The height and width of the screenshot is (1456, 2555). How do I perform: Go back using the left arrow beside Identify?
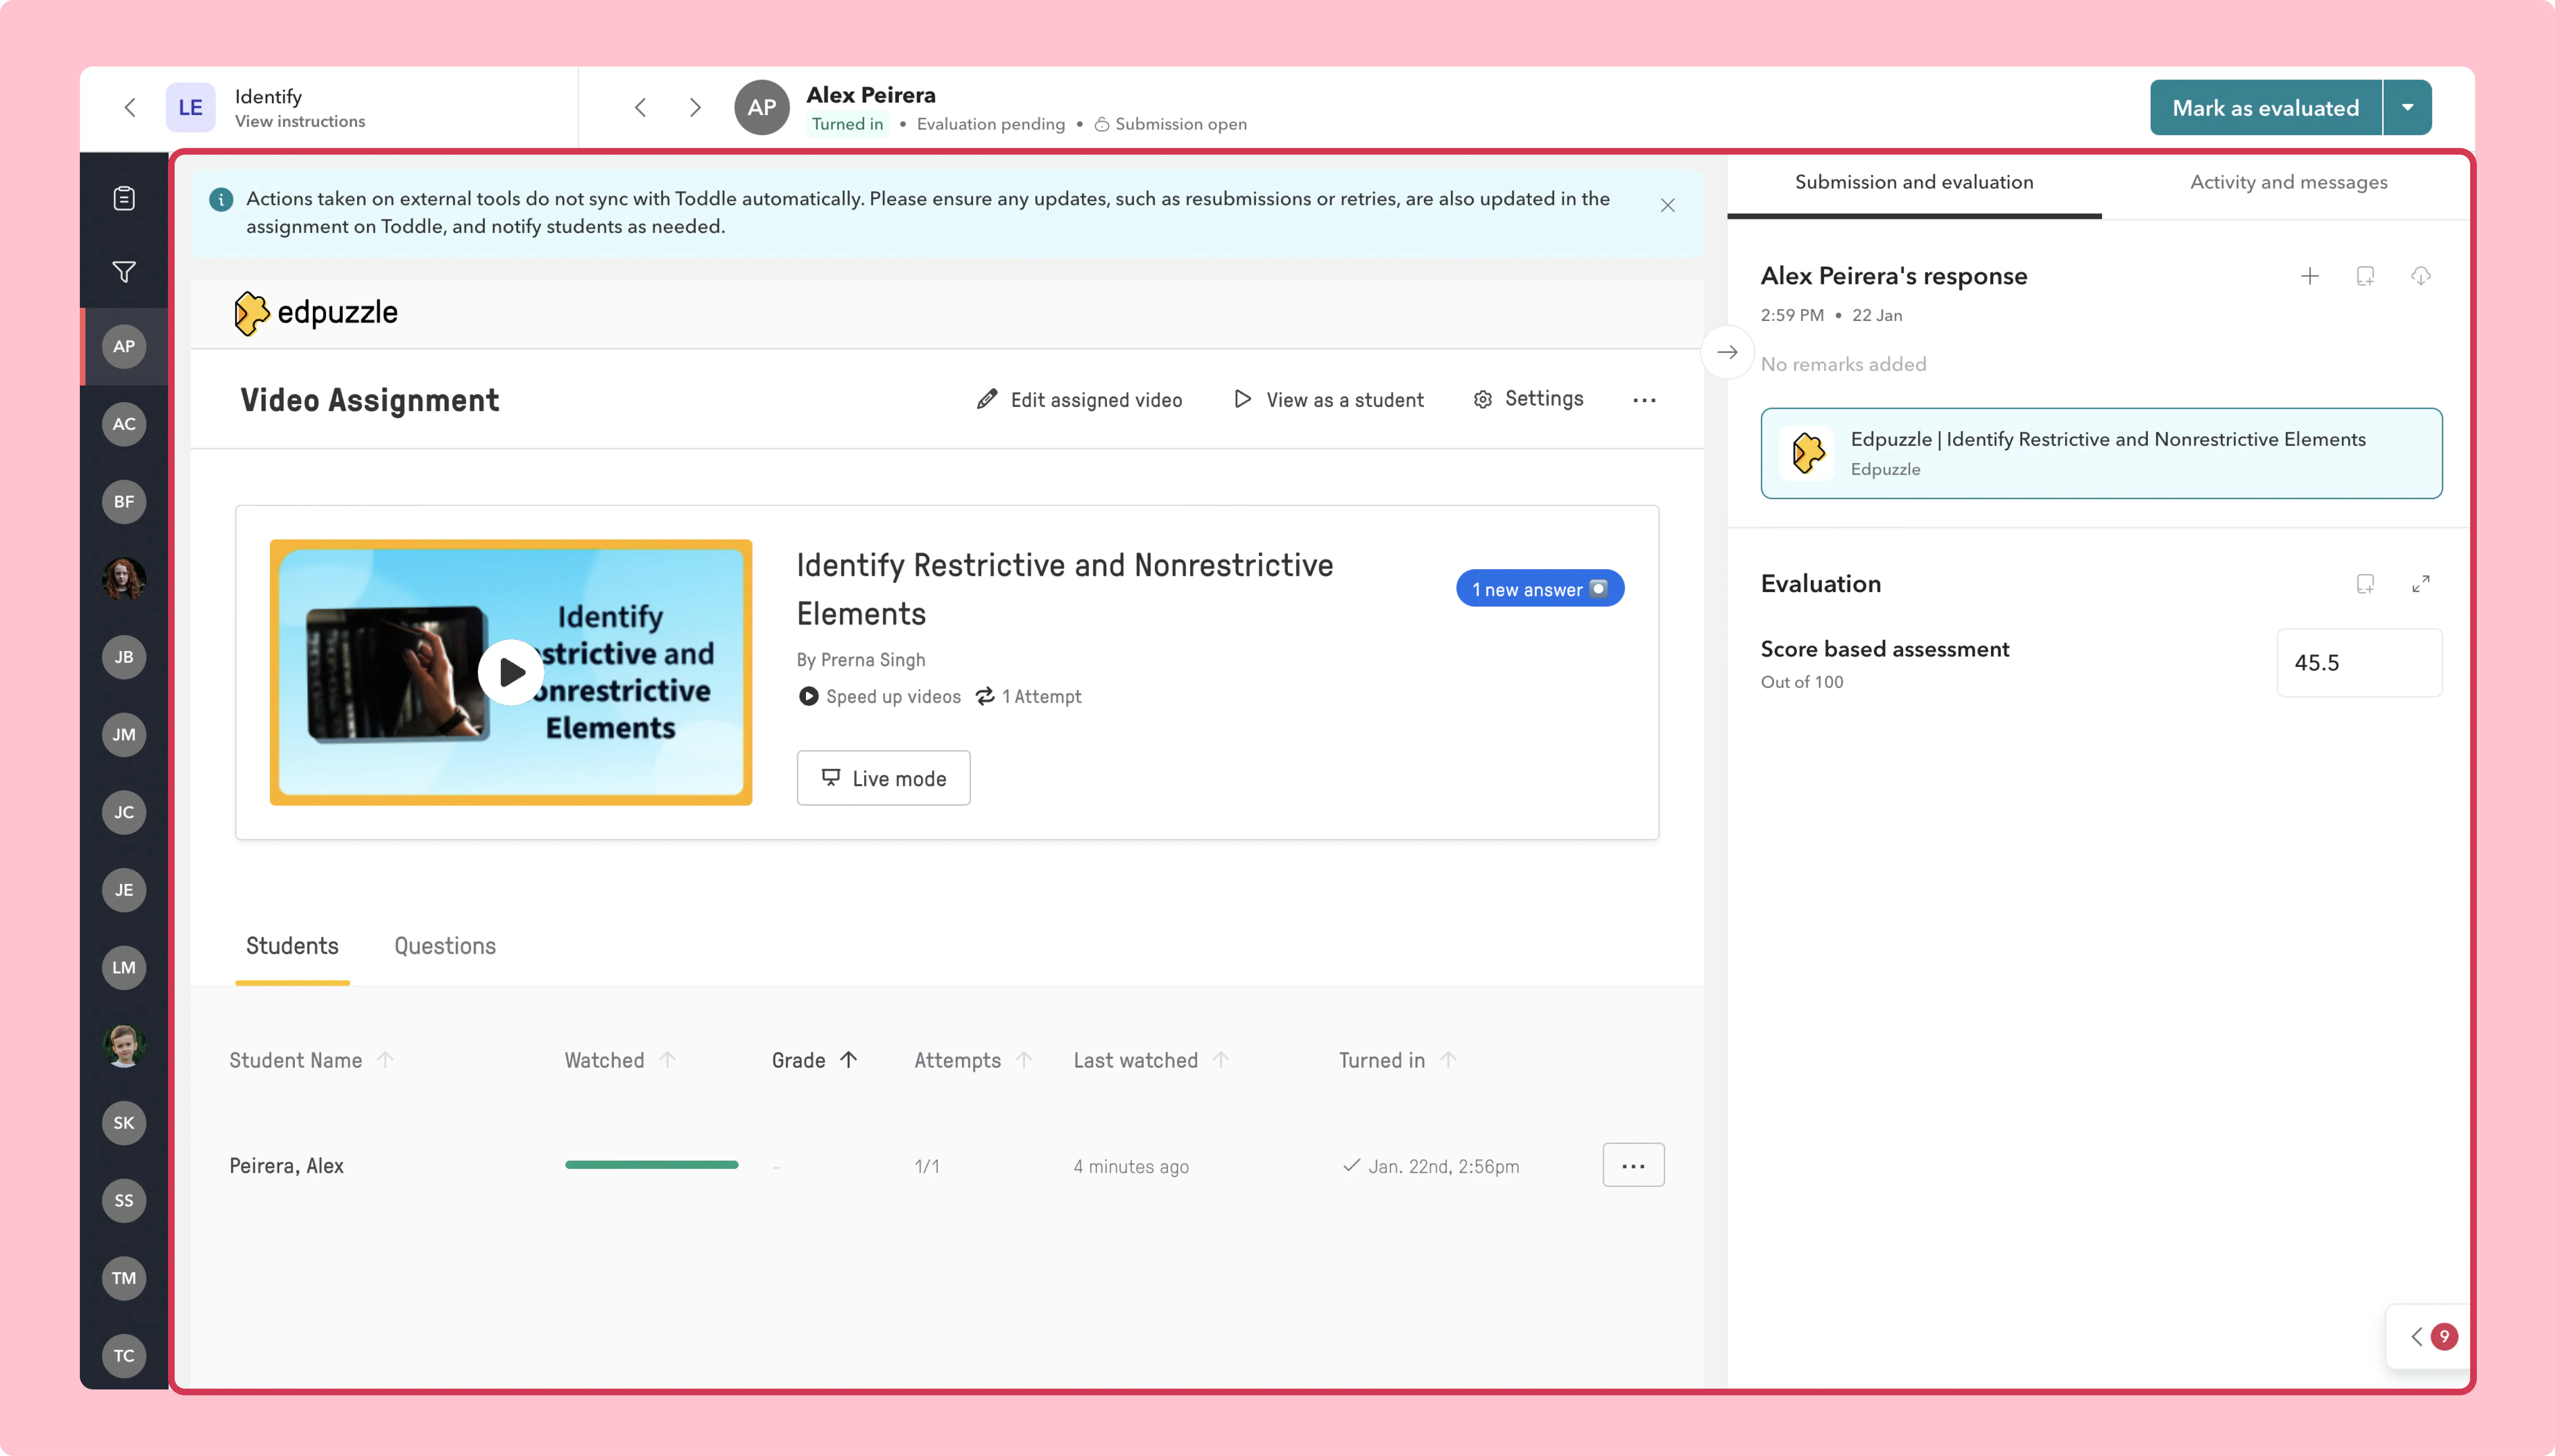point(130,107)
